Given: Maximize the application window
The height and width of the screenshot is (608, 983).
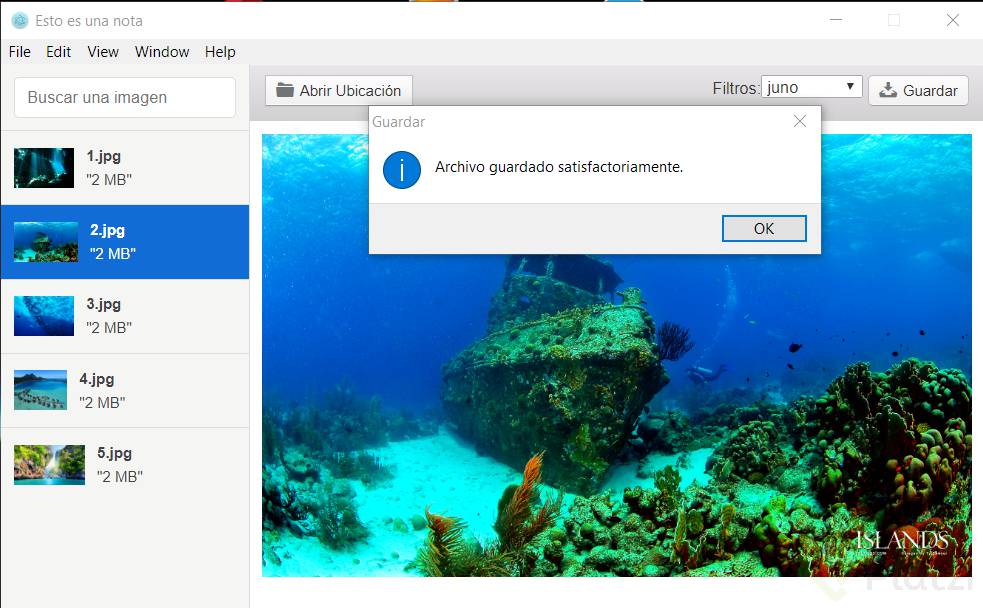Looking at the screenshot, I should [x=894, y=20].
